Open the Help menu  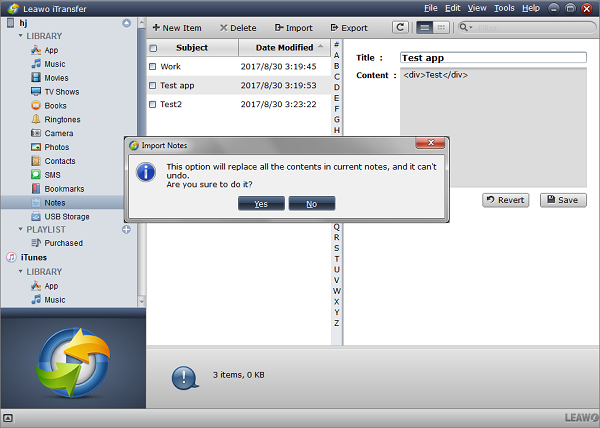pos(531,8)
